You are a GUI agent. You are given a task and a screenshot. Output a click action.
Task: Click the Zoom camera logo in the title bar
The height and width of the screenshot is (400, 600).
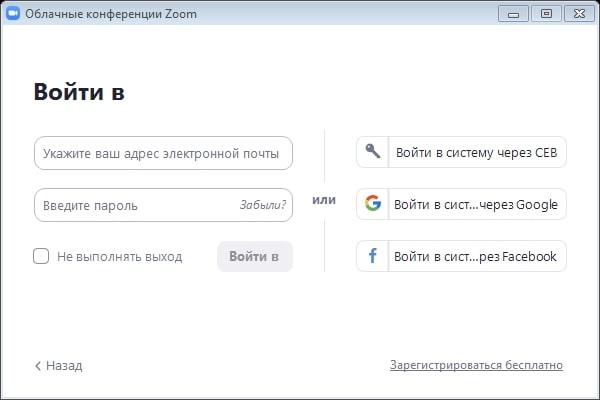[13, 14]
